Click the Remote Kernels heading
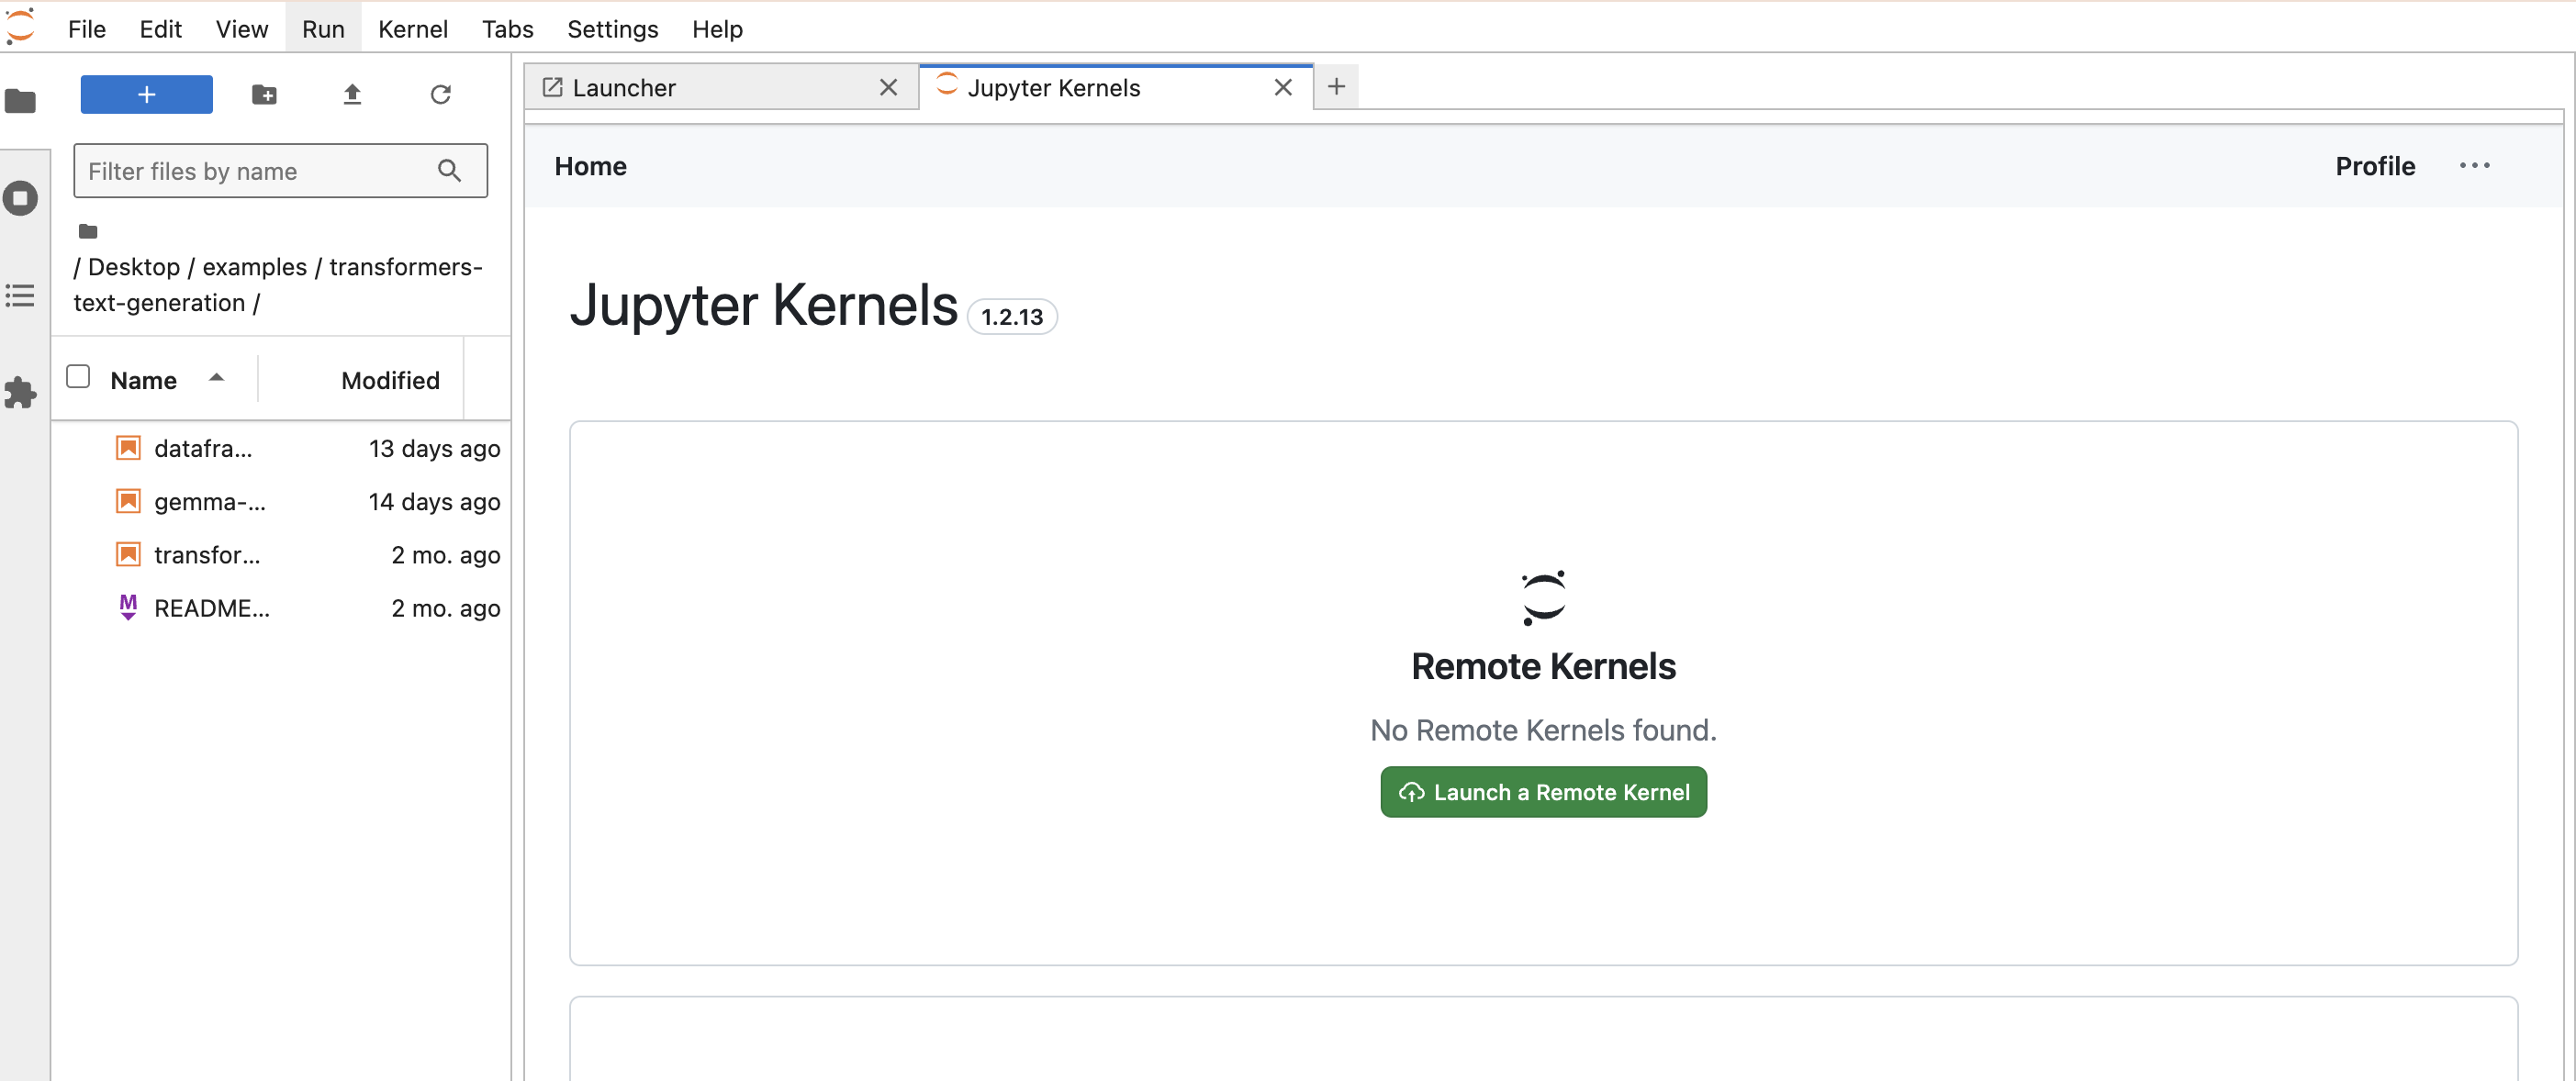The height and width of the screenshot is (1081, 2576). (1543, 666)
